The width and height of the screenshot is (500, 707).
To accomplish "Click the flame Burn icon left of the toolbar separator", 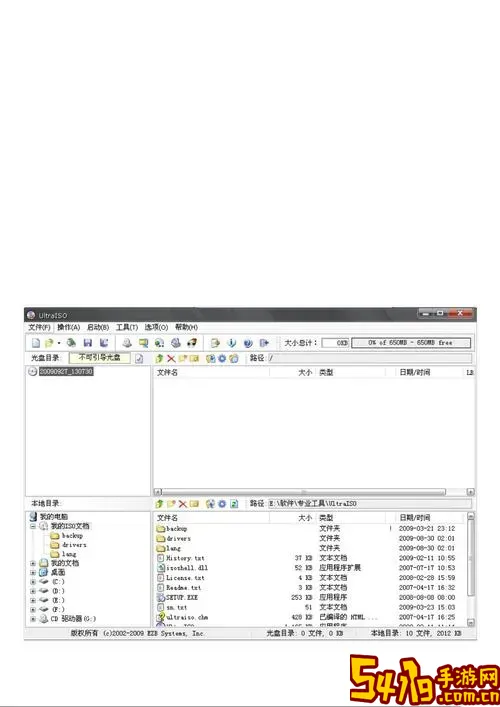I will tap(192, 343).
